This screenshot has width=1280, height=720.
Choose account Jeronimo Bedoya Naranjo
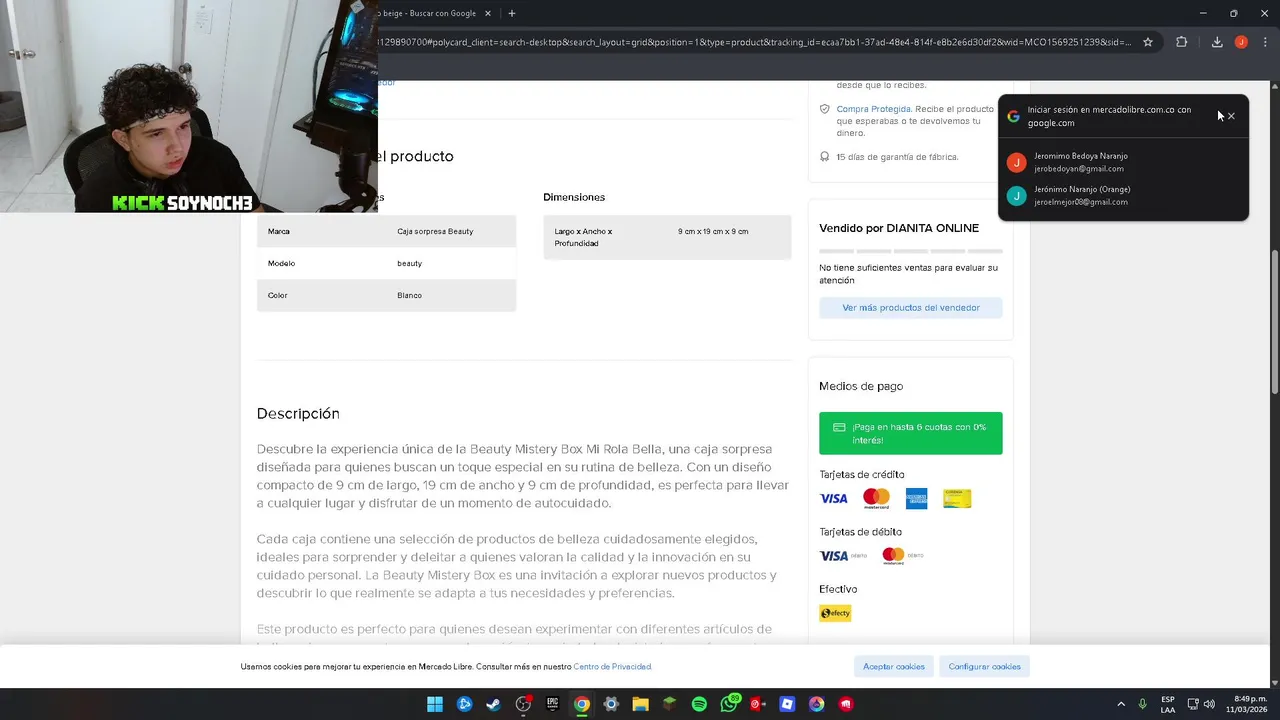tap(1123, 162)
